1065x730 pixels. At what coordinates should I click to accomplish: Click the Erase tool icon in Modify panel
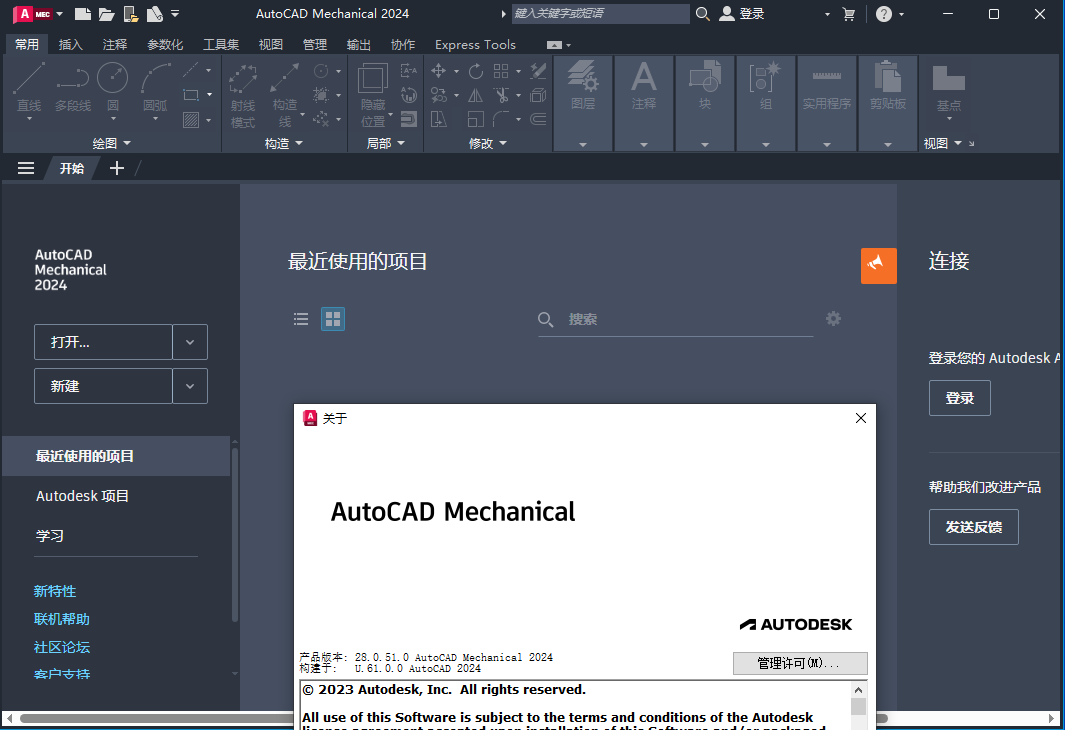(538, 71)
